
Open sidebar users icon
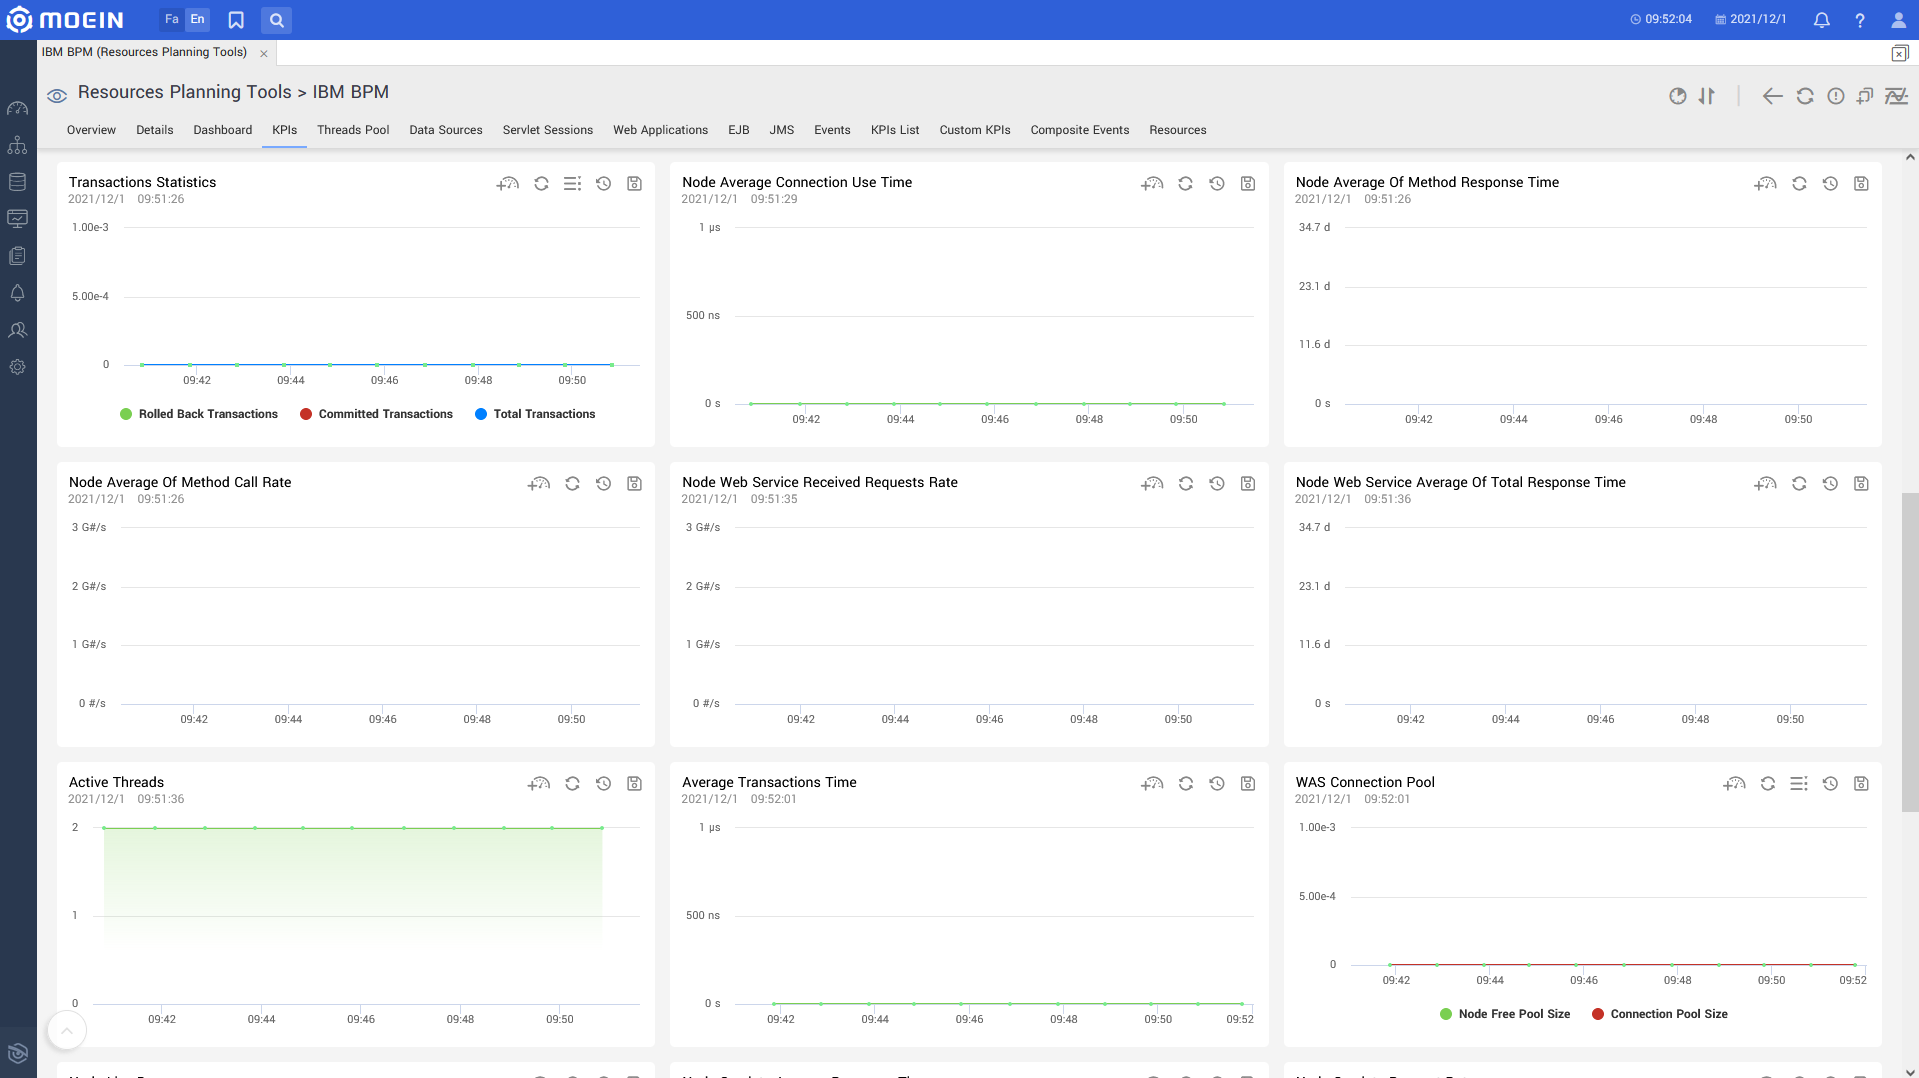tap(18, 330)
